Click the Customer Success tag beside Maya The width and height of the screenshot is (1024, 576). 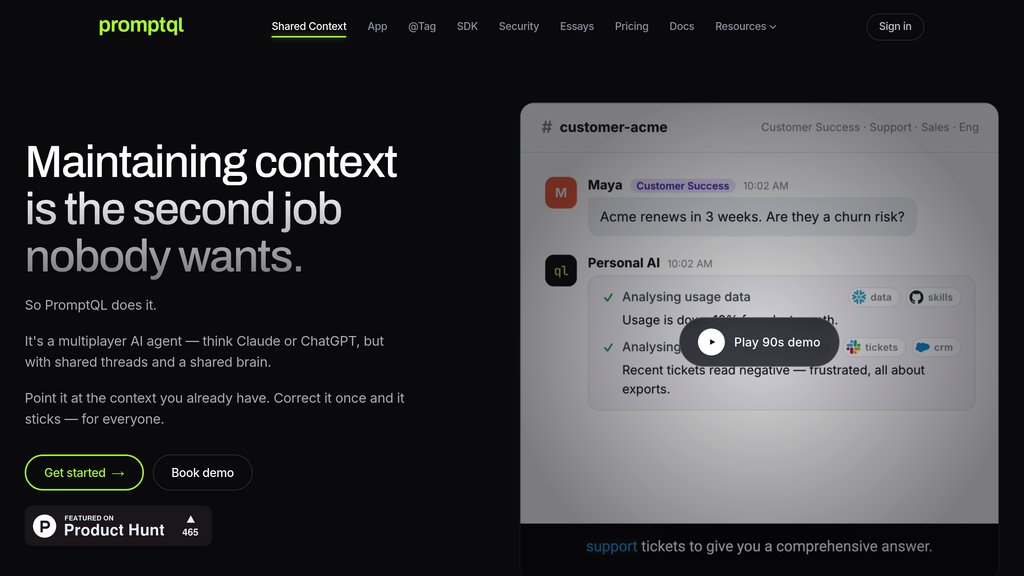pos(682,186)
